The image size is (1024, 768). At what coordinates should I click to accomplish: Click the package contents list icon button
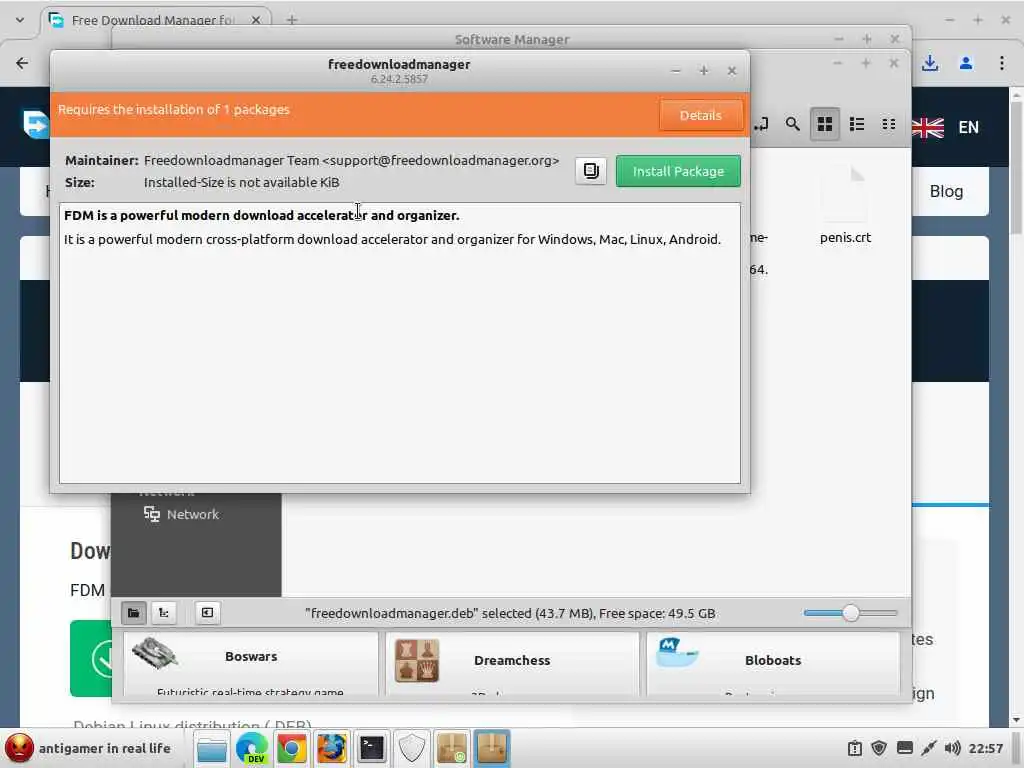click(x=590, y=171)
